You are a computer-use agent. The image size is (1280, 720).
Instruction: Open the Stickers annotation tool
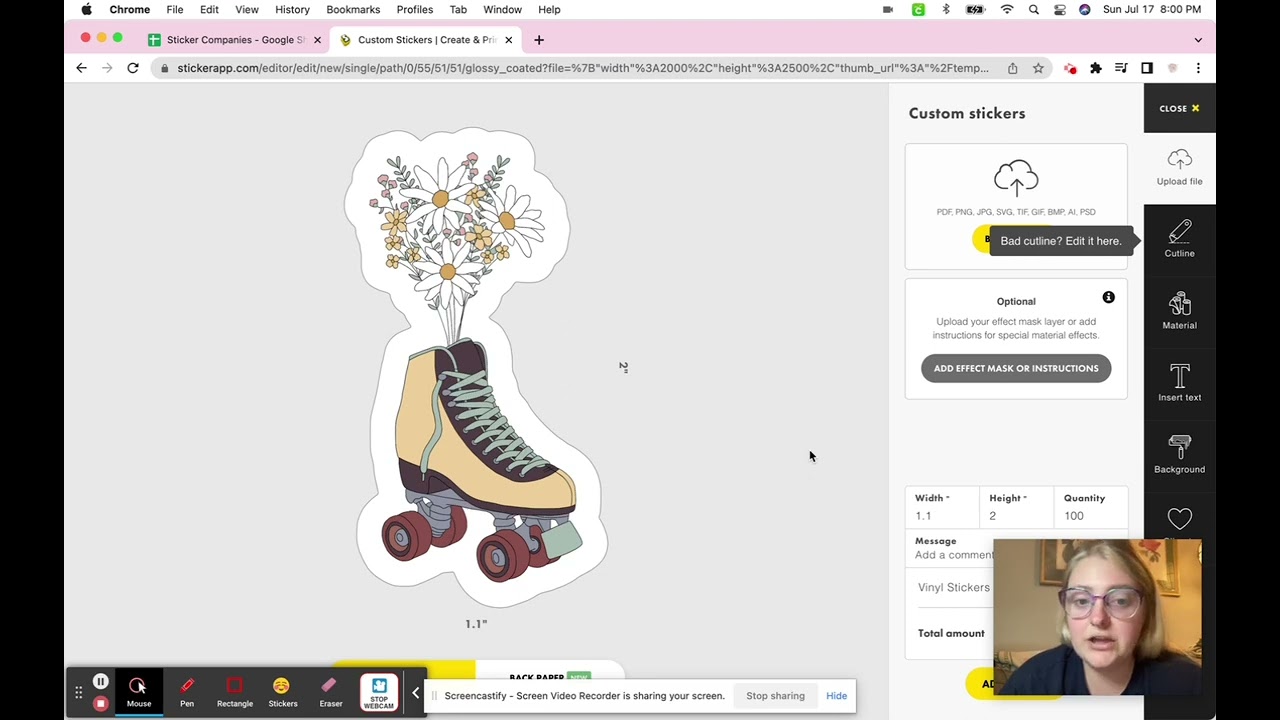(283, 691)
